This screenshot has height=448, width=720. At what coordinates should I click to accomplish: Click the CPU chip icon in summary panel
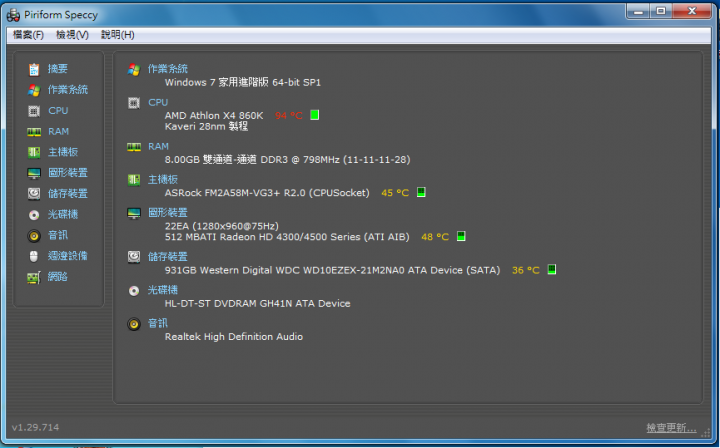pyautogui.click(x=134, y=103)
